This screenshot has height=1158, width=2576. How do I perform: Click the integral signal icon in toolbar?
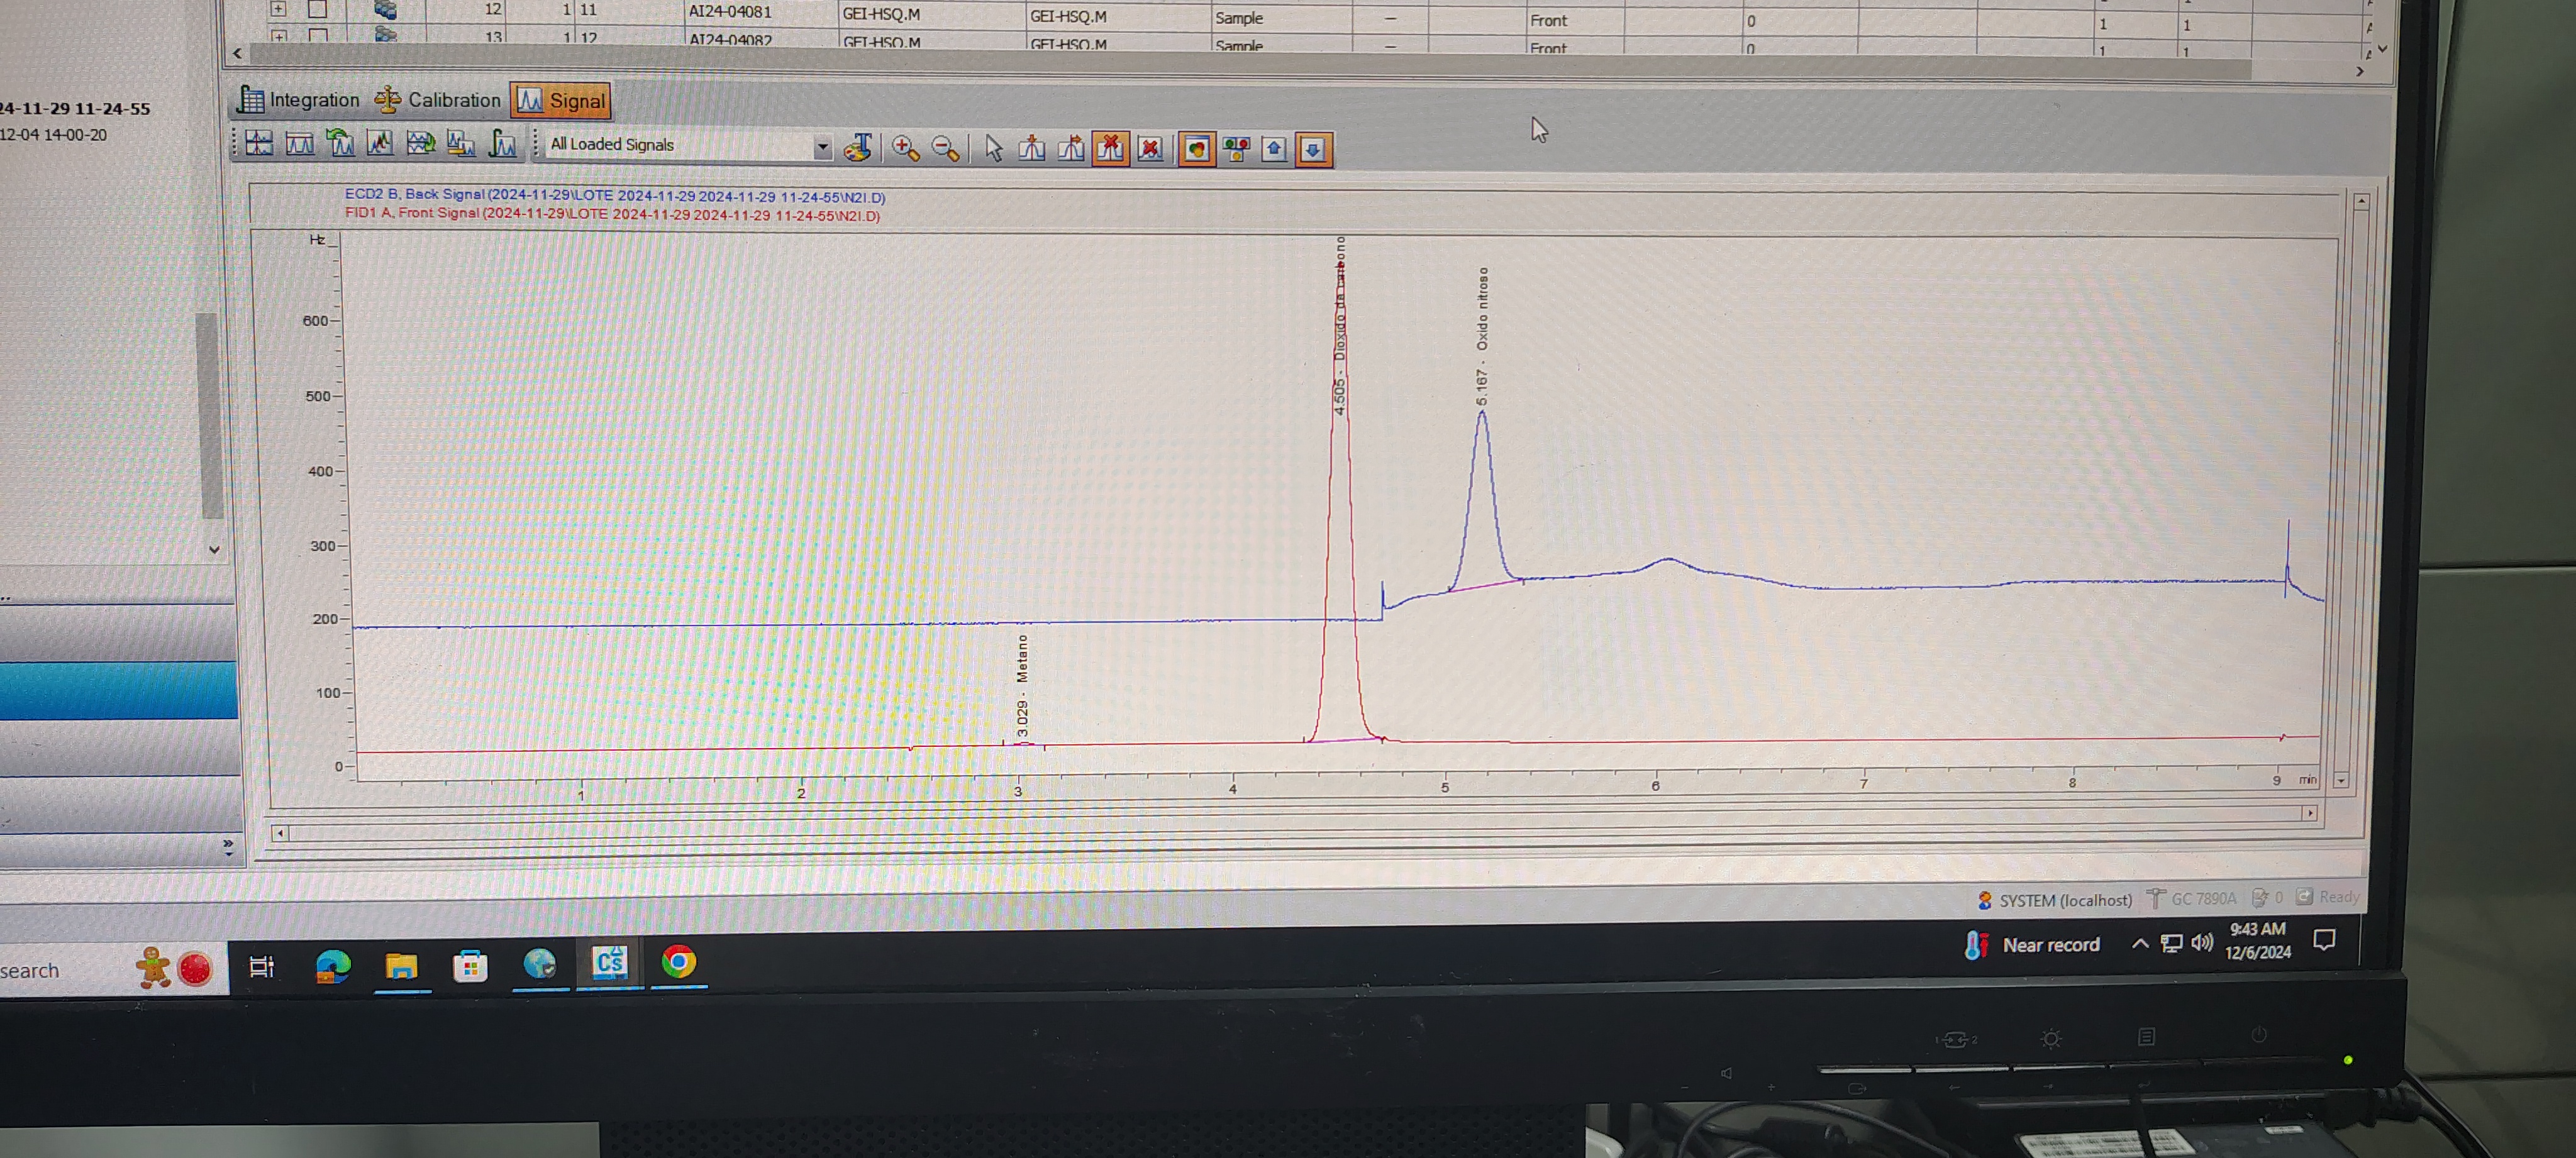(x=502, y=145)
